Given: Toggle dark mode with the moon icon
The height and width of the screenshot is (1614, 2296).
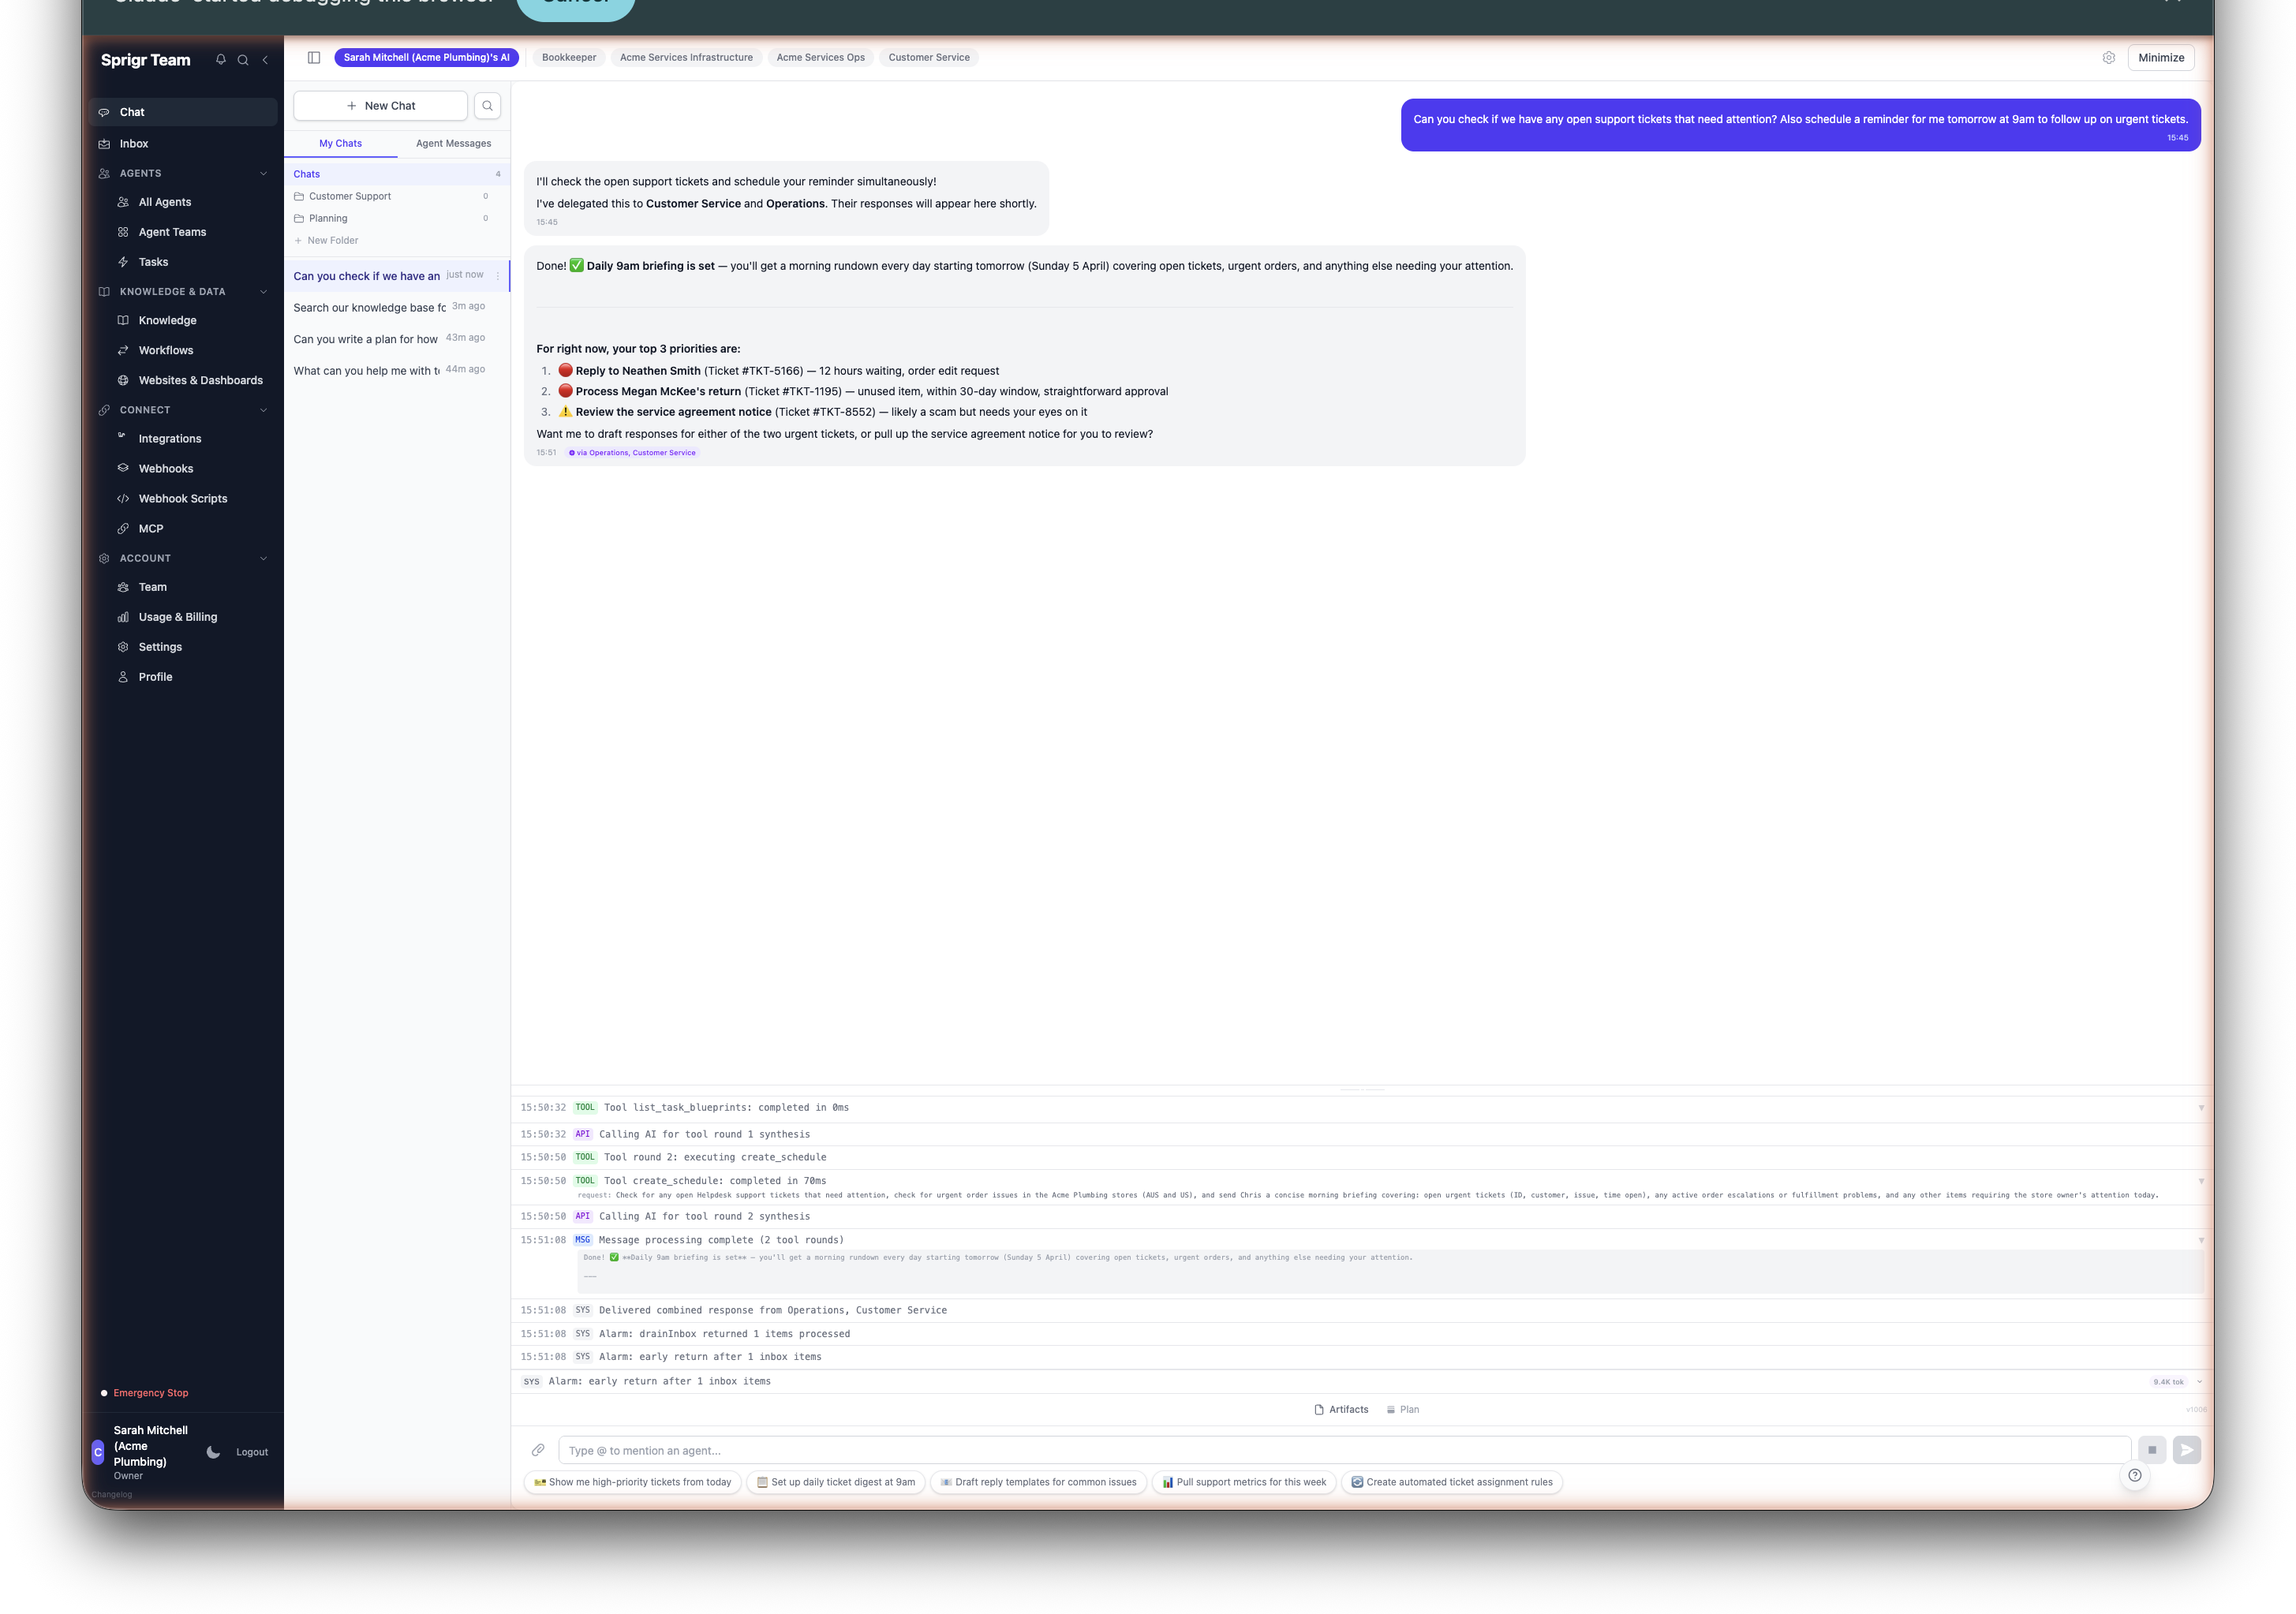Looking at the screenshot, I should coord(214,1452).
